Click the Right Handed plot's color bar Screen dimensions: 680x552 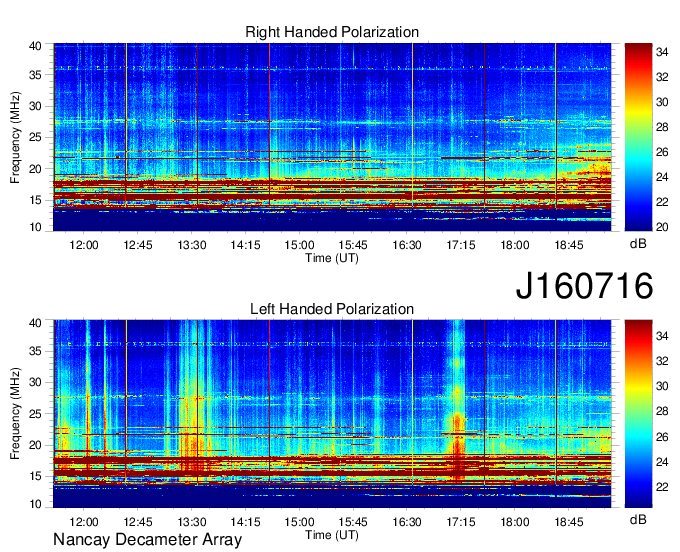click(638, 137)
